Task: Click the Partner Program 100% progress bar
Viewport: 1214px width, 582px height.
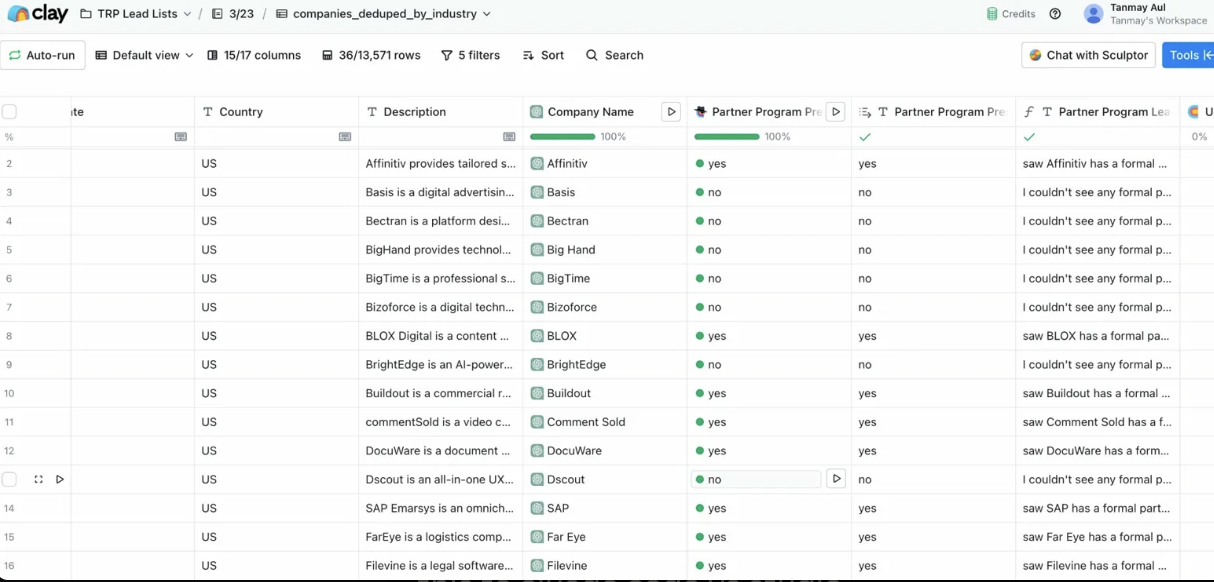Action: 726,137
